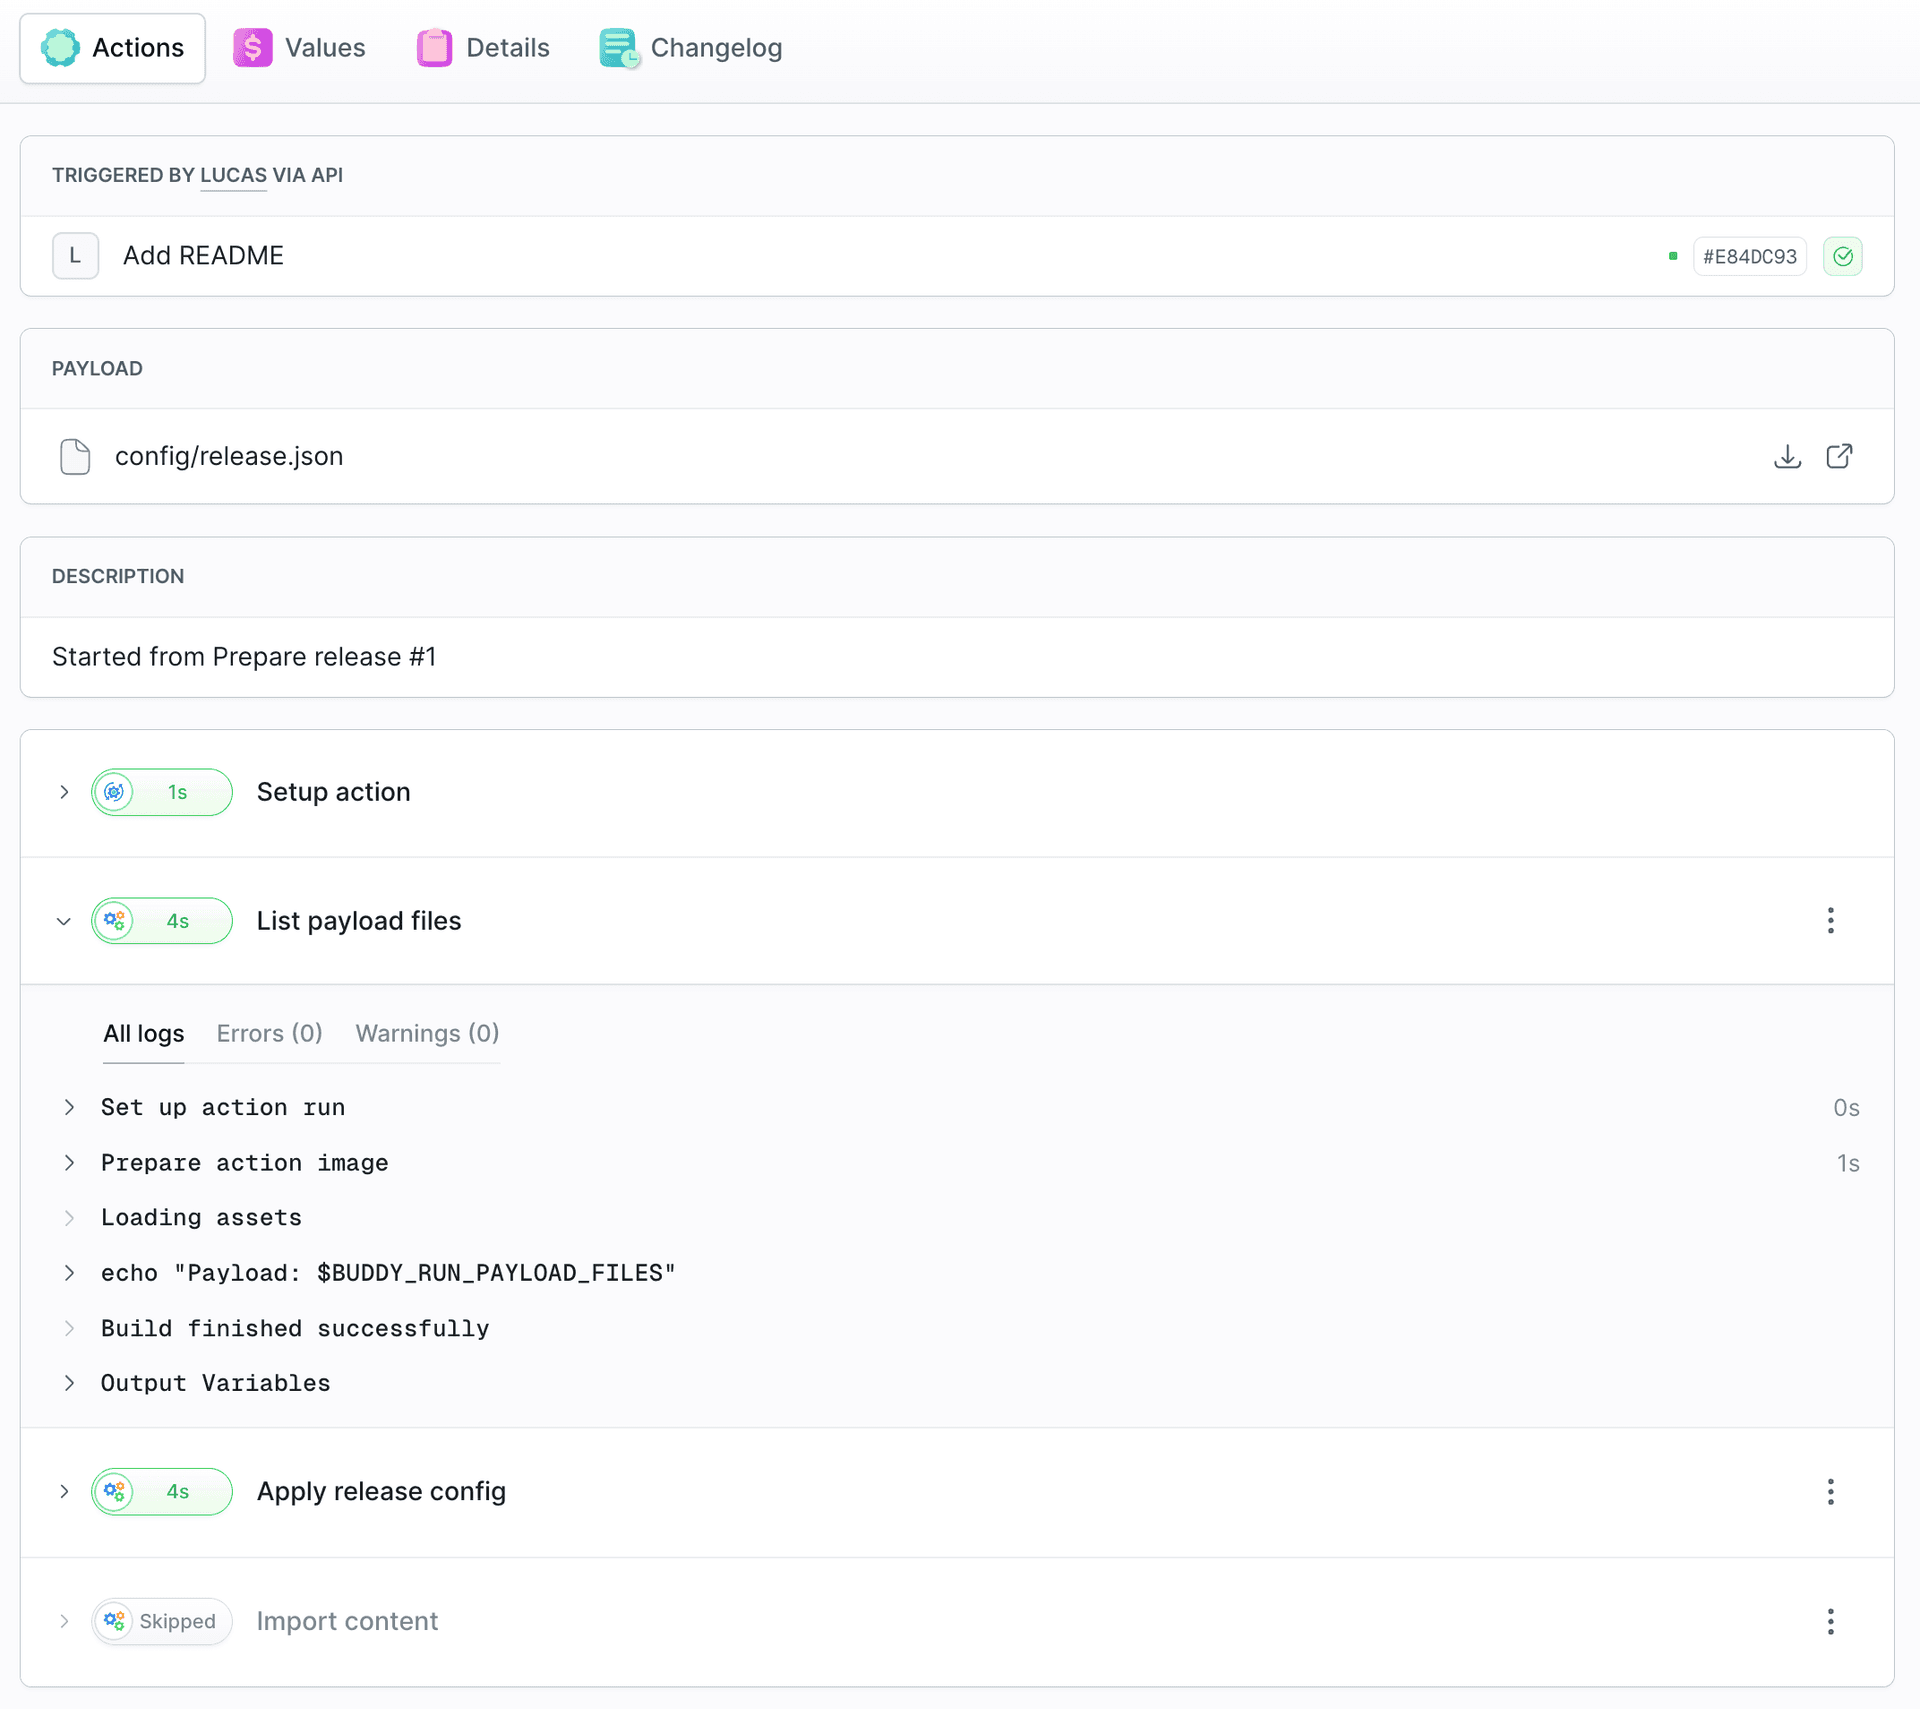Select the All logs tab
Image resolution: width=1920 pixels, height=1709 pixels.
(144, 1033)
